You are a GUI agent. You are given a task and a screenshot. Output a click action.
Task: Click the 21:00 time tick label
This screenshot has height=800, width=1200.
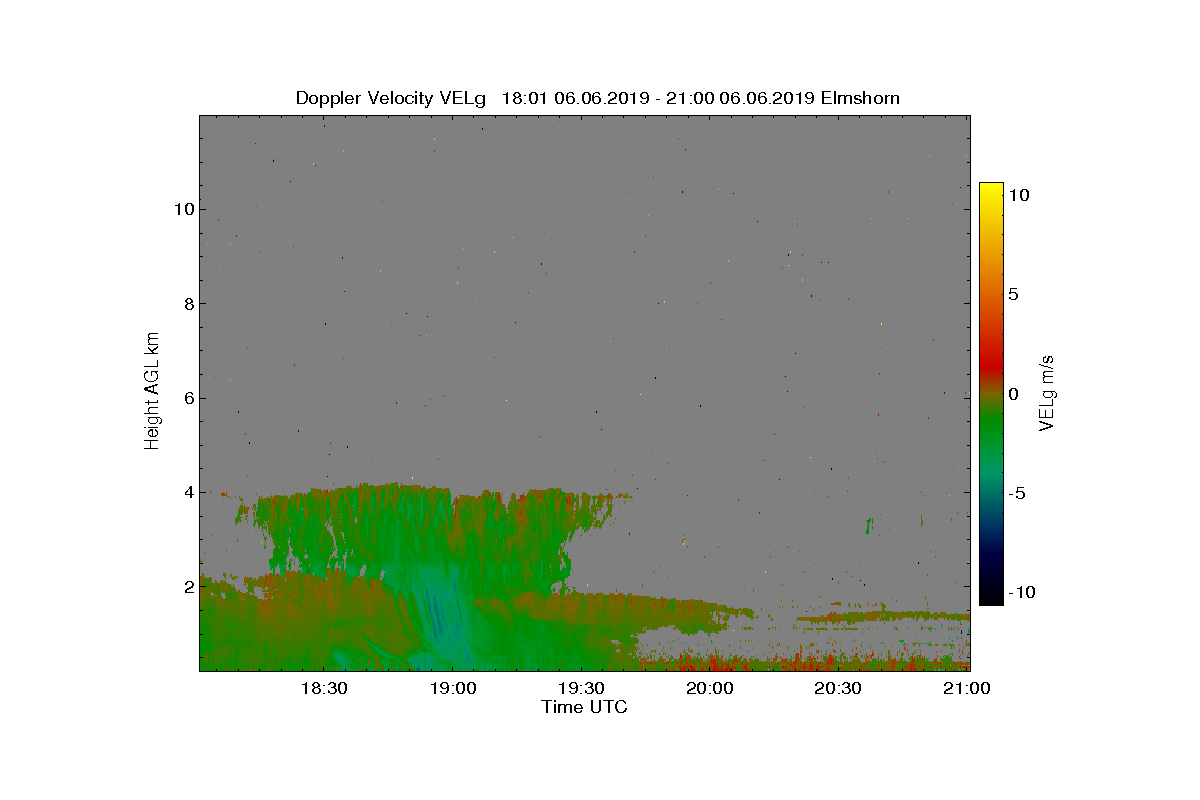[965, 688]
